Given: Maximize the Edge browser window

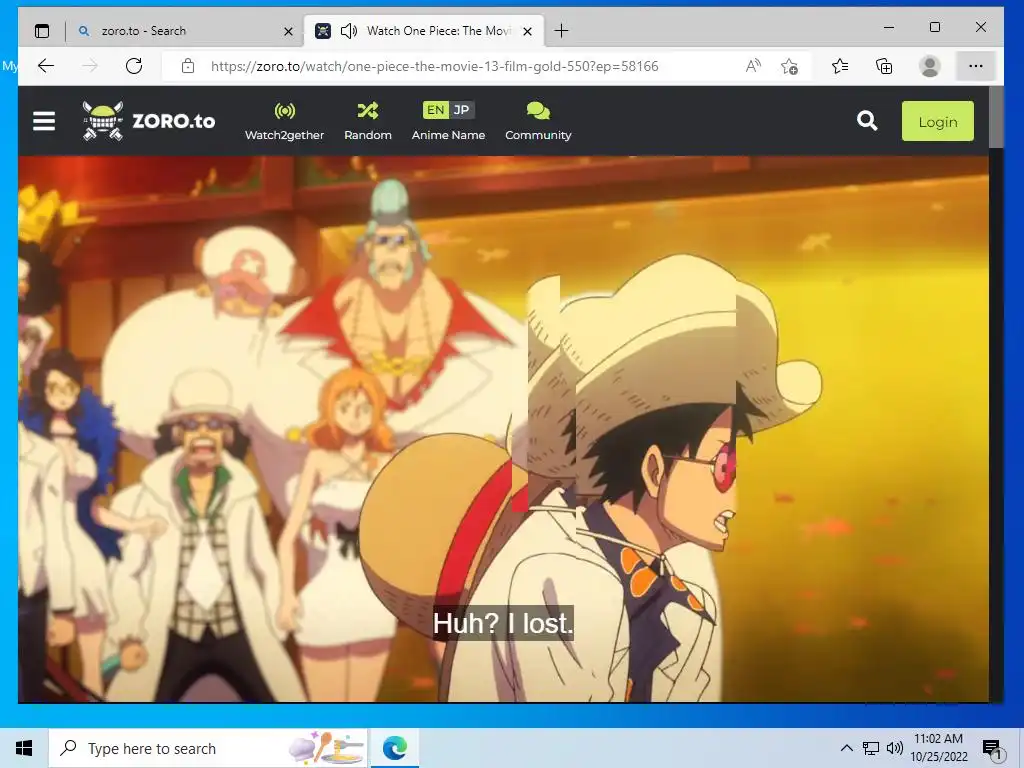Looking at the screenshot, I should tap(935, 27).
